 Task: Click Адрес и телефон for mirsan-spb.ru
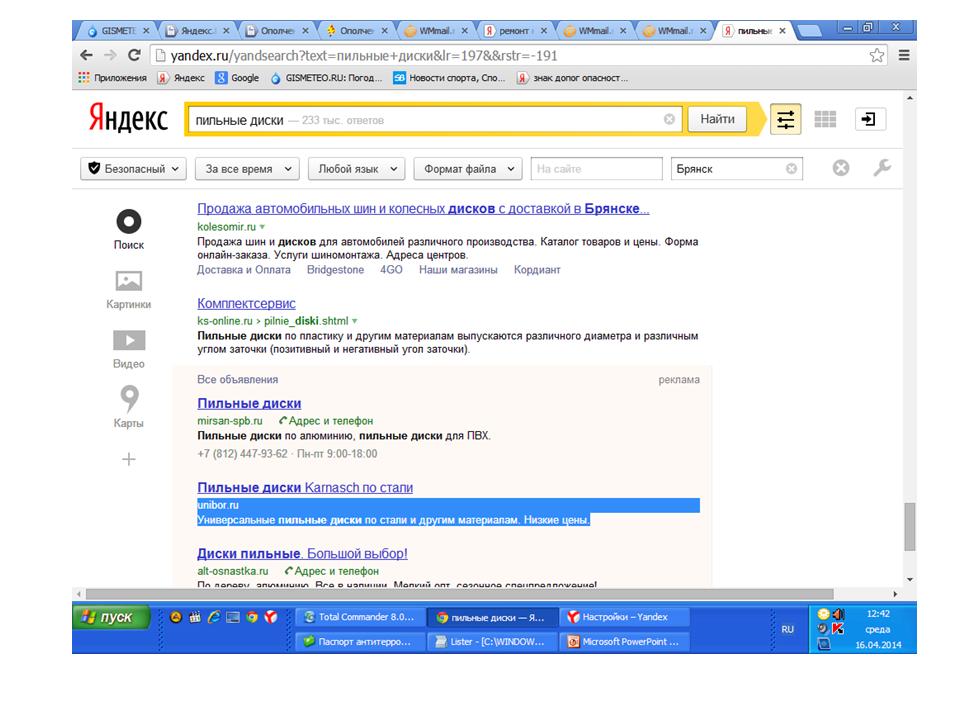(x=326, y=421)
